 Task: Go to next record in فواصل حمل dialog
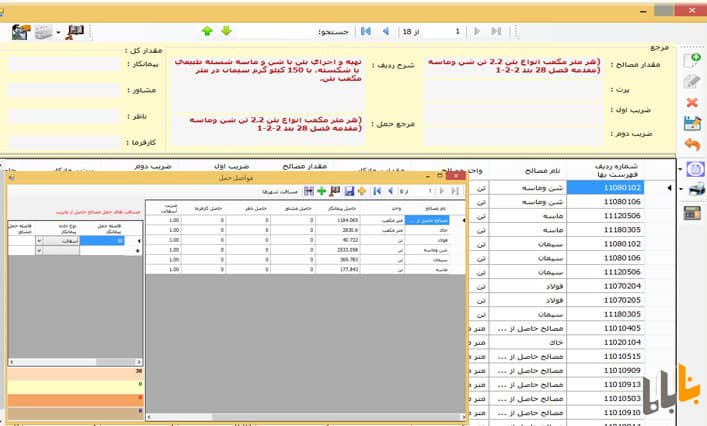[442, 191]
